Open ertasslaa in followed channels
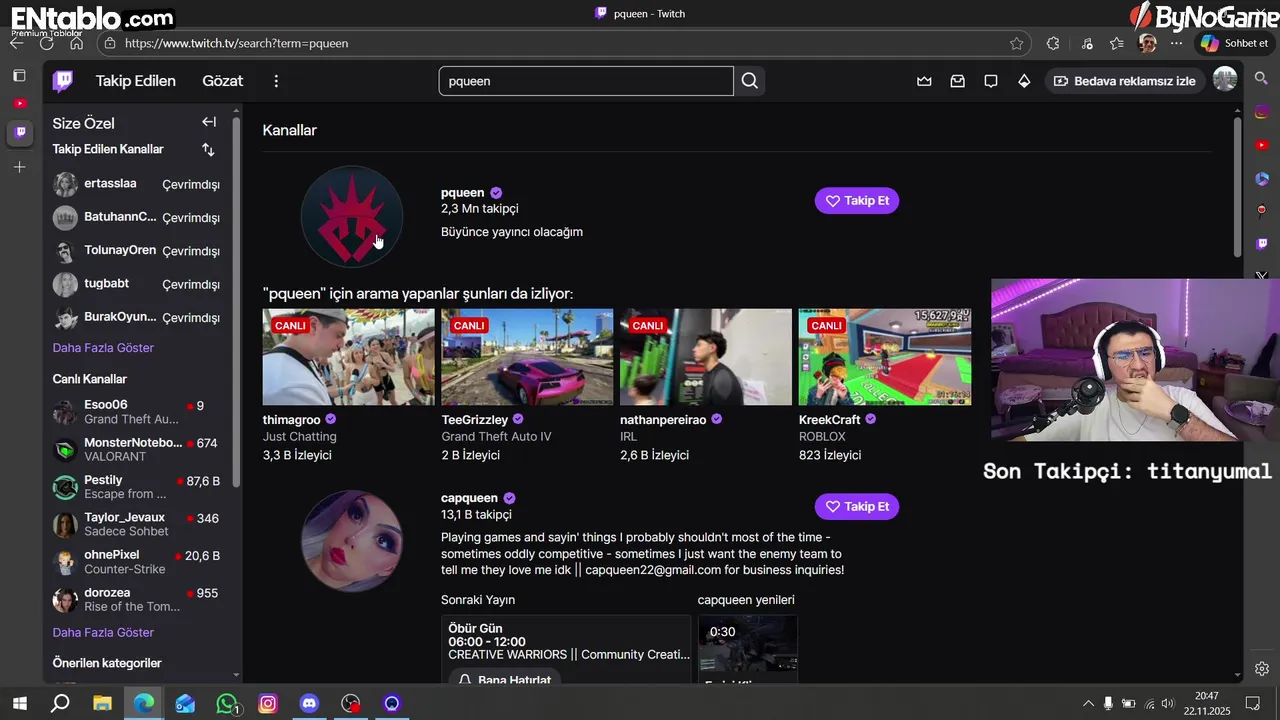Image resolution: width=1280 pixels, height=720 pixels. coord(136,184)
